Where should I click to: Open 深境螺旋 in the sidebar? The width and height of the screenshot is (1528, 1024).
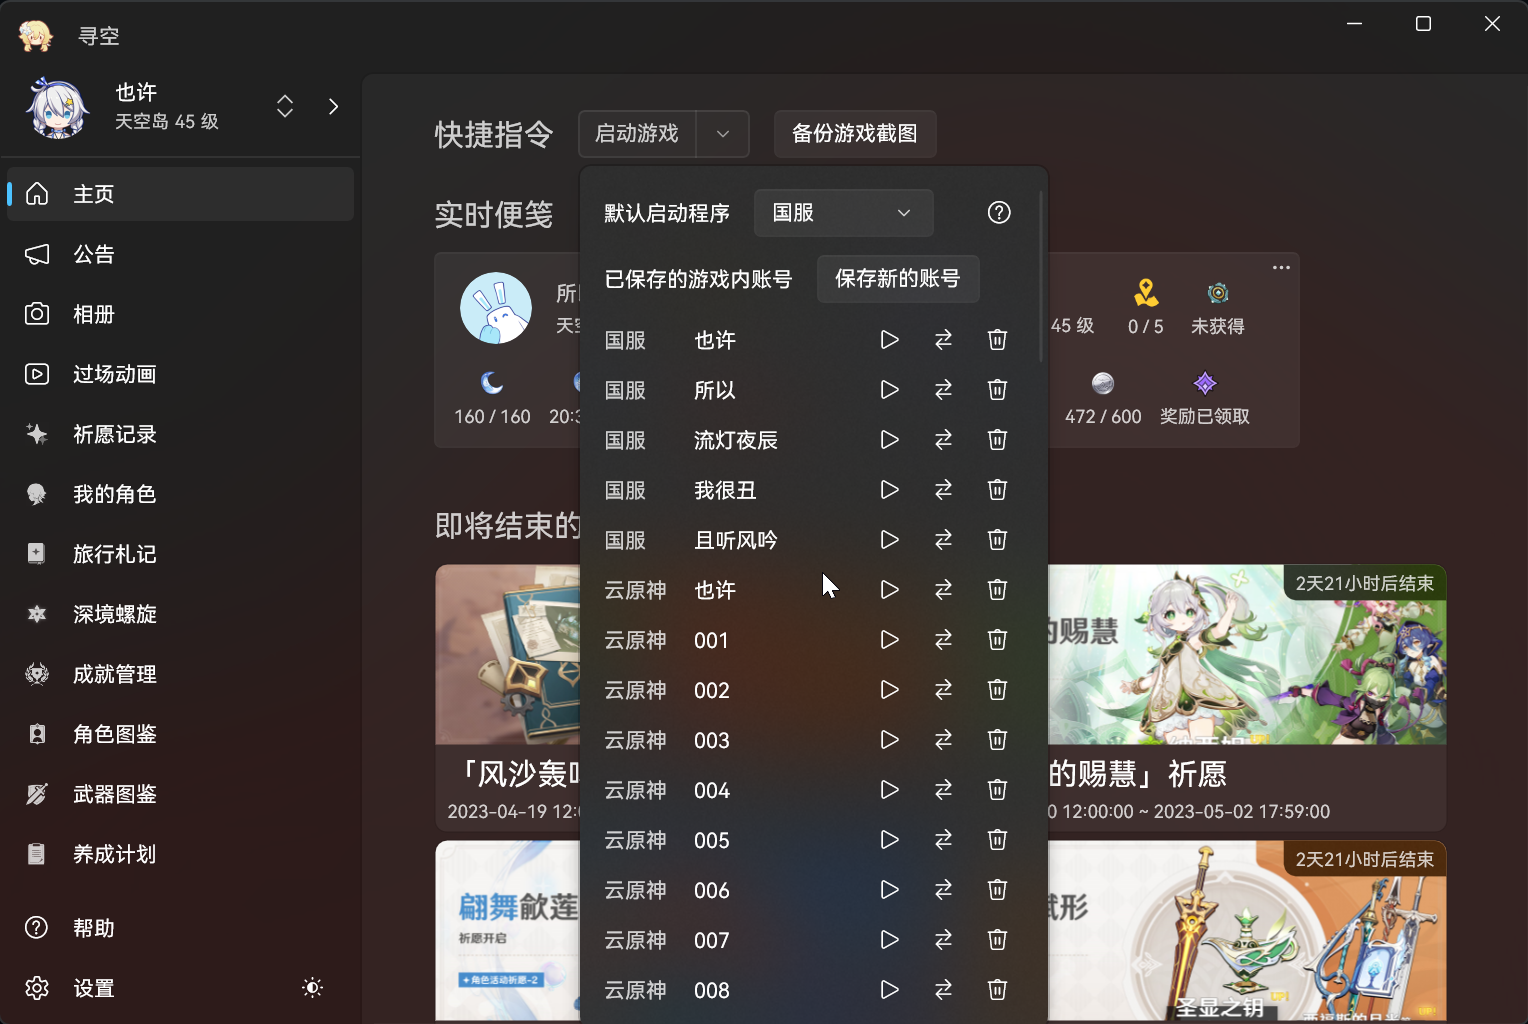[x=180, y=614]
